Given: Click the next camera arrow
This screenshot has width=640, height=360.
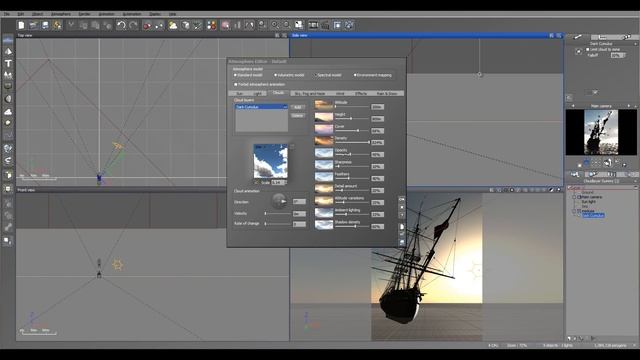Looking at the screenshot, I should coord(629,106).
